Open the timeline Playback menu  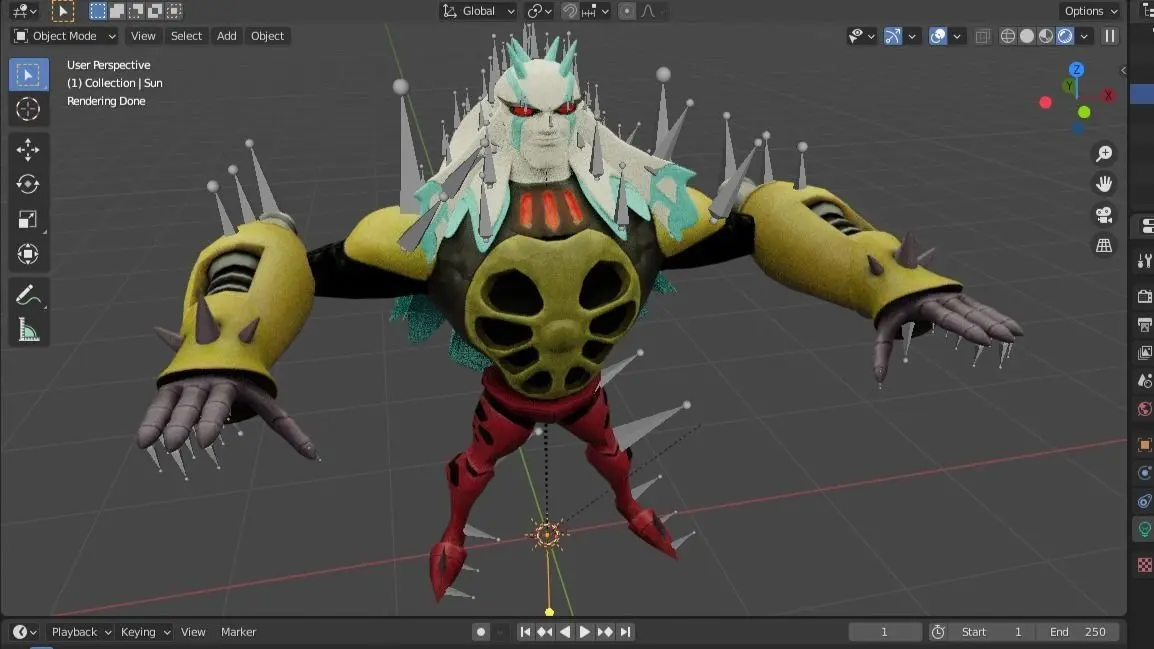80,632
